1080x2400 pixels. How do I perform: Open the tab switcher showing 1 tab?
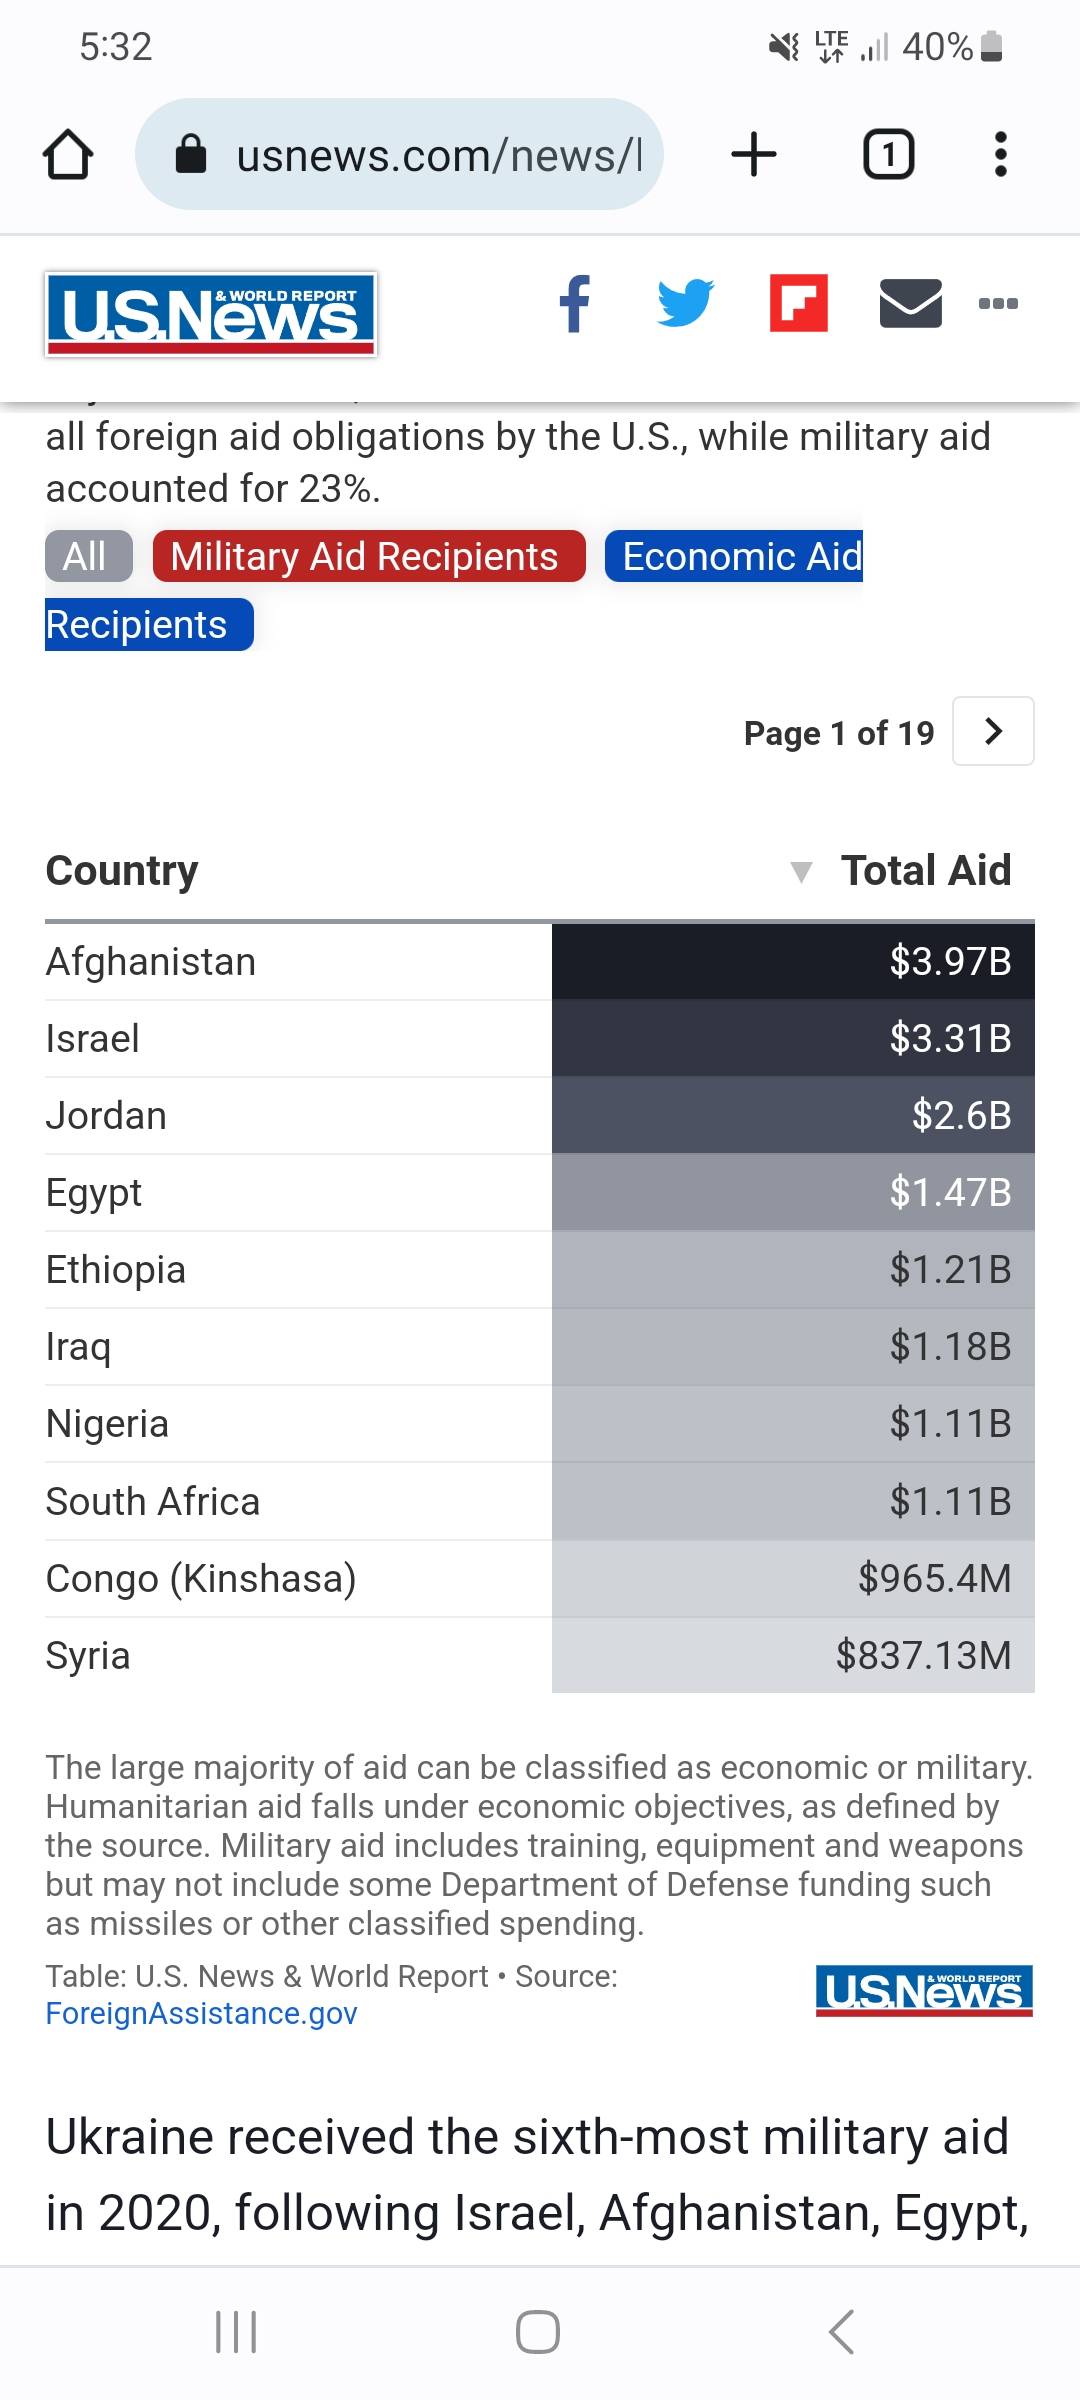(888, 155)
